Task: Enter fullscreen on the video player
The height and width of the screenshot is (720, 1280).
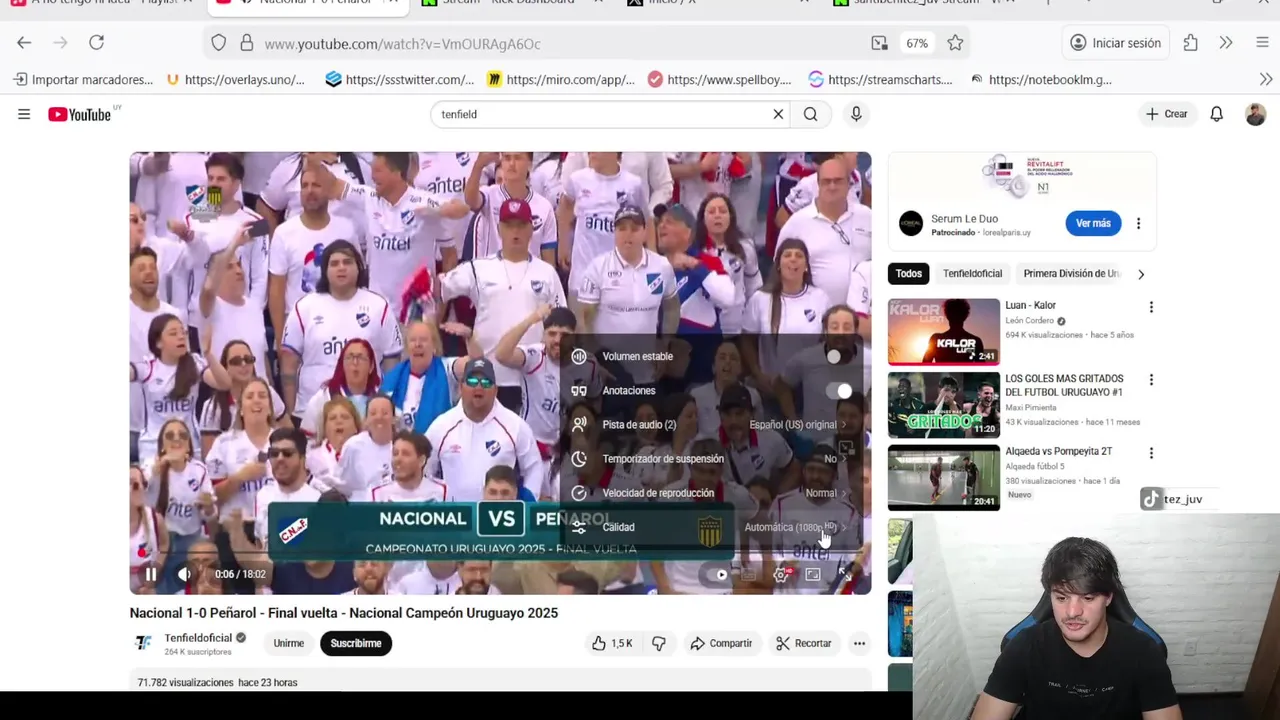Action: 845,574
